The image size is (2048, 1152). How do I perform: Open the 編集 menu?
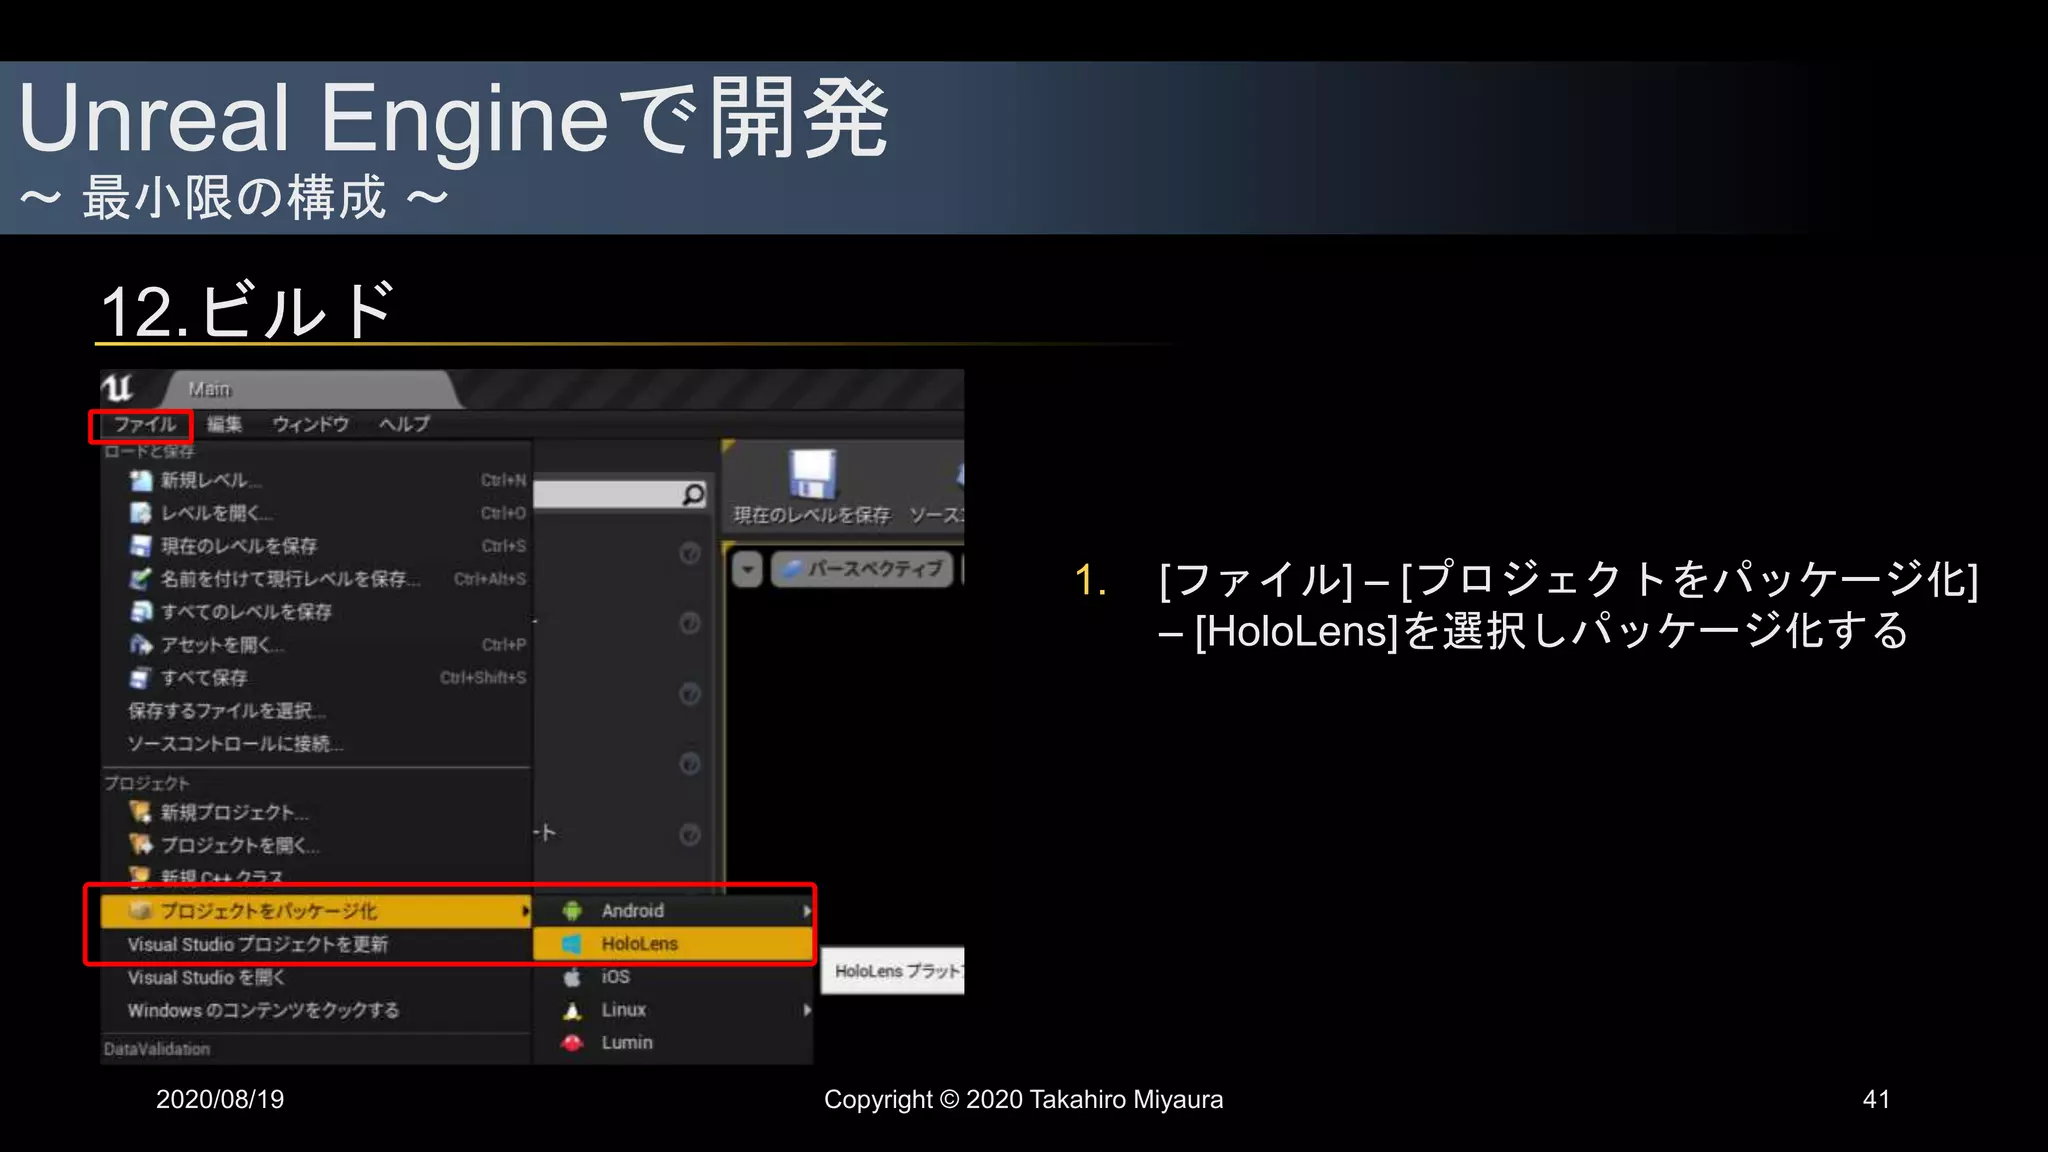point(225,424)
